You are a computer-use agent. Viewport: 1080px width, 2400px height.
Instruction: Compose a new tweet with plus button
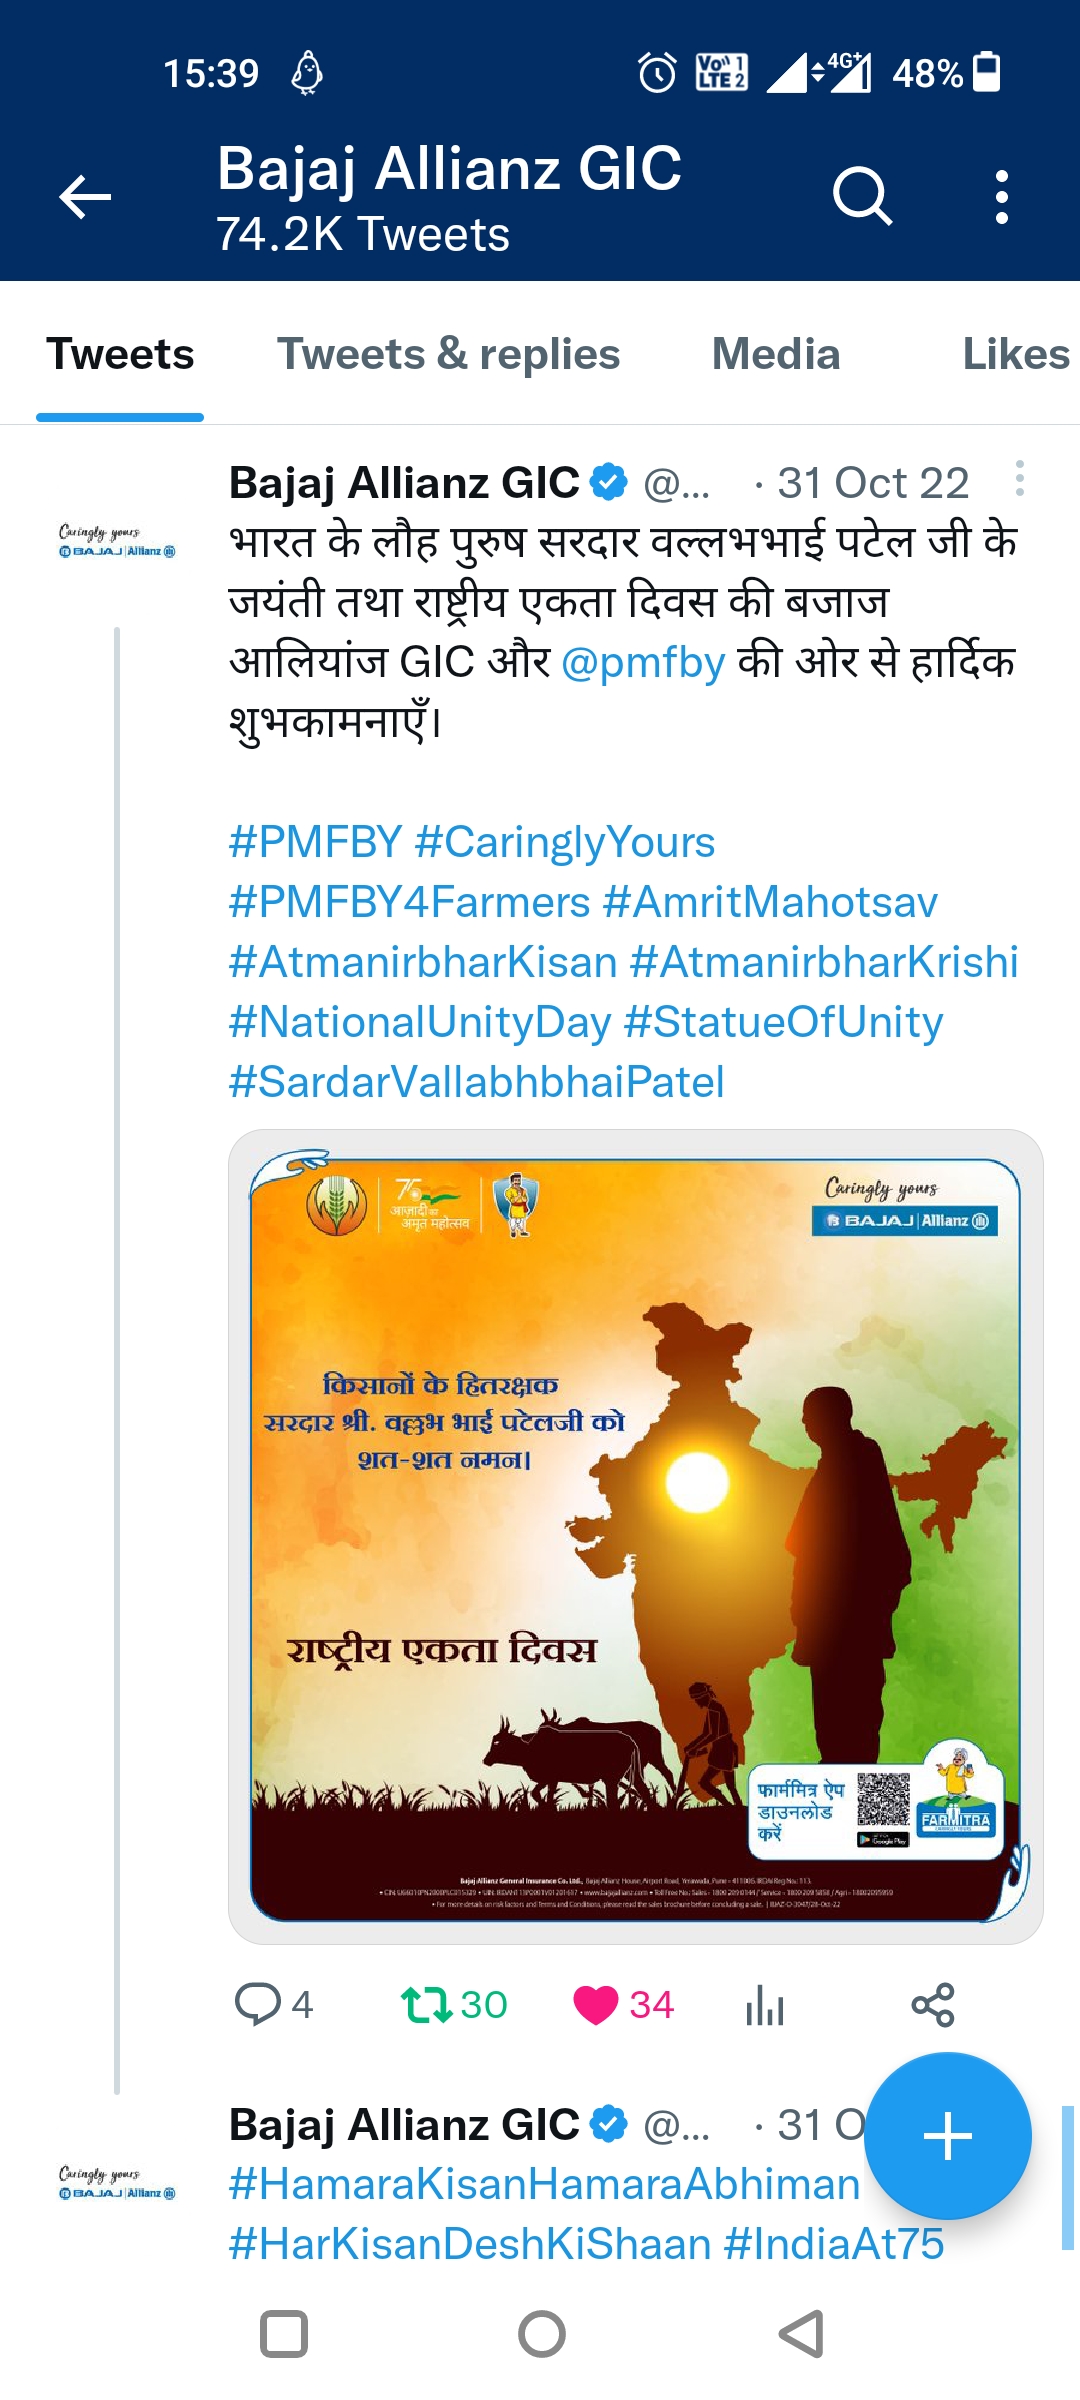point(947,2136)
